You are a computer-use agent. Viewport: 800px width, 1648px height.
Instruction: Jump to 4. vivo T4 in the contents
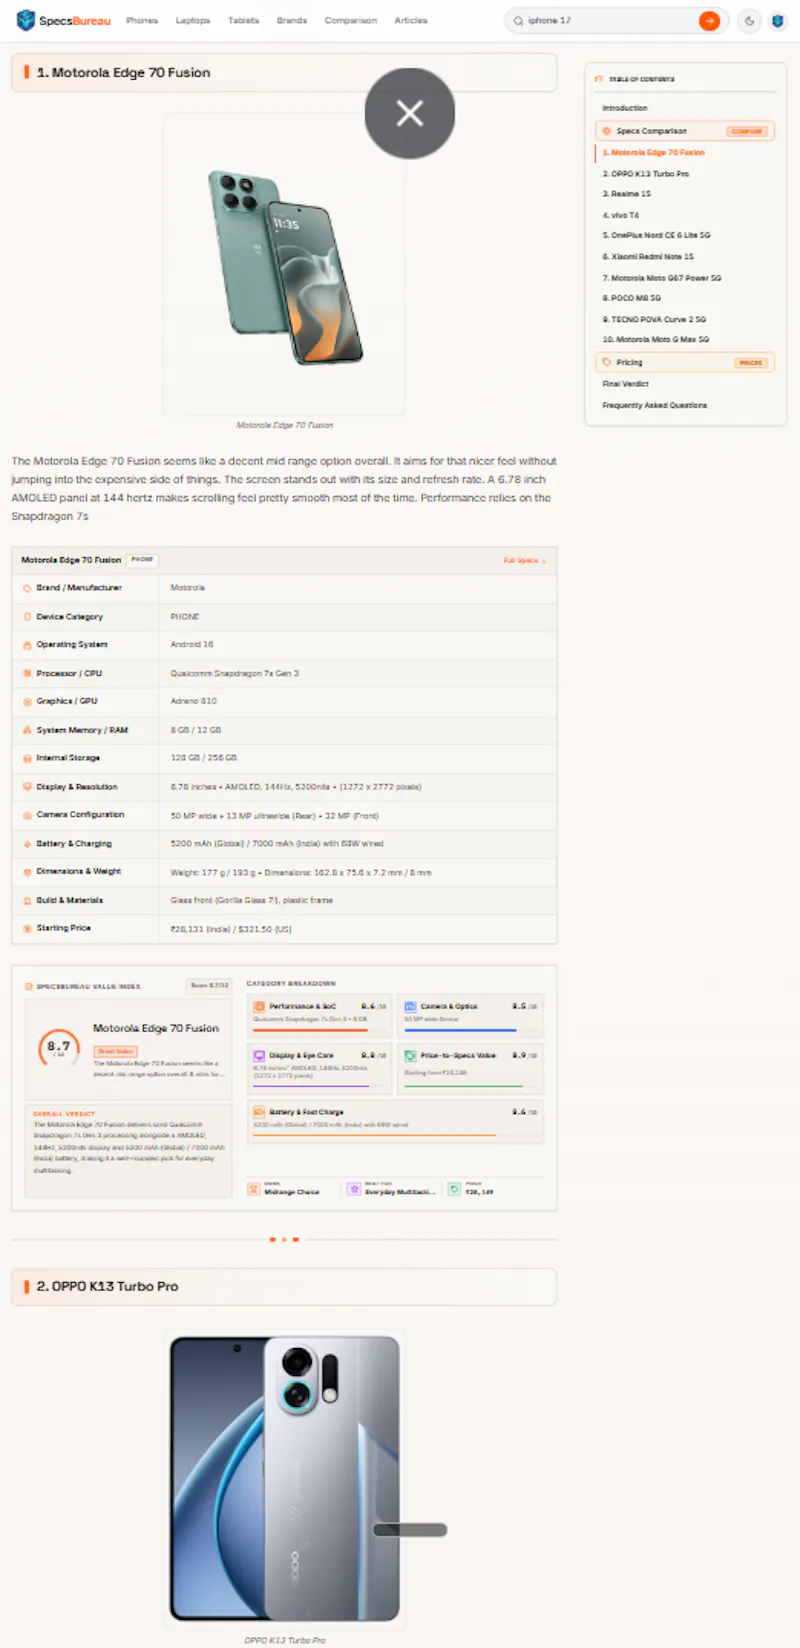pyautogui.click(x=620, y=215)
